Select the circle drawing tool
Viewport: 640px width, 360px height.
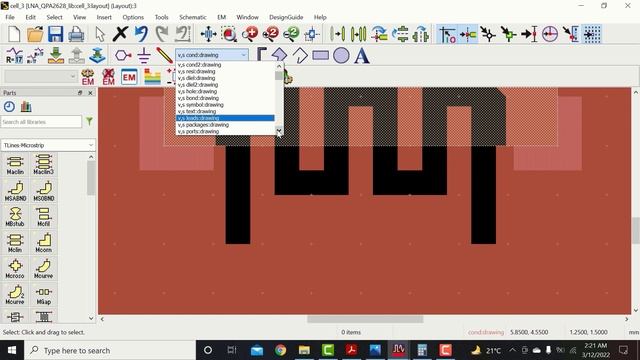click(x=341, y=55)
